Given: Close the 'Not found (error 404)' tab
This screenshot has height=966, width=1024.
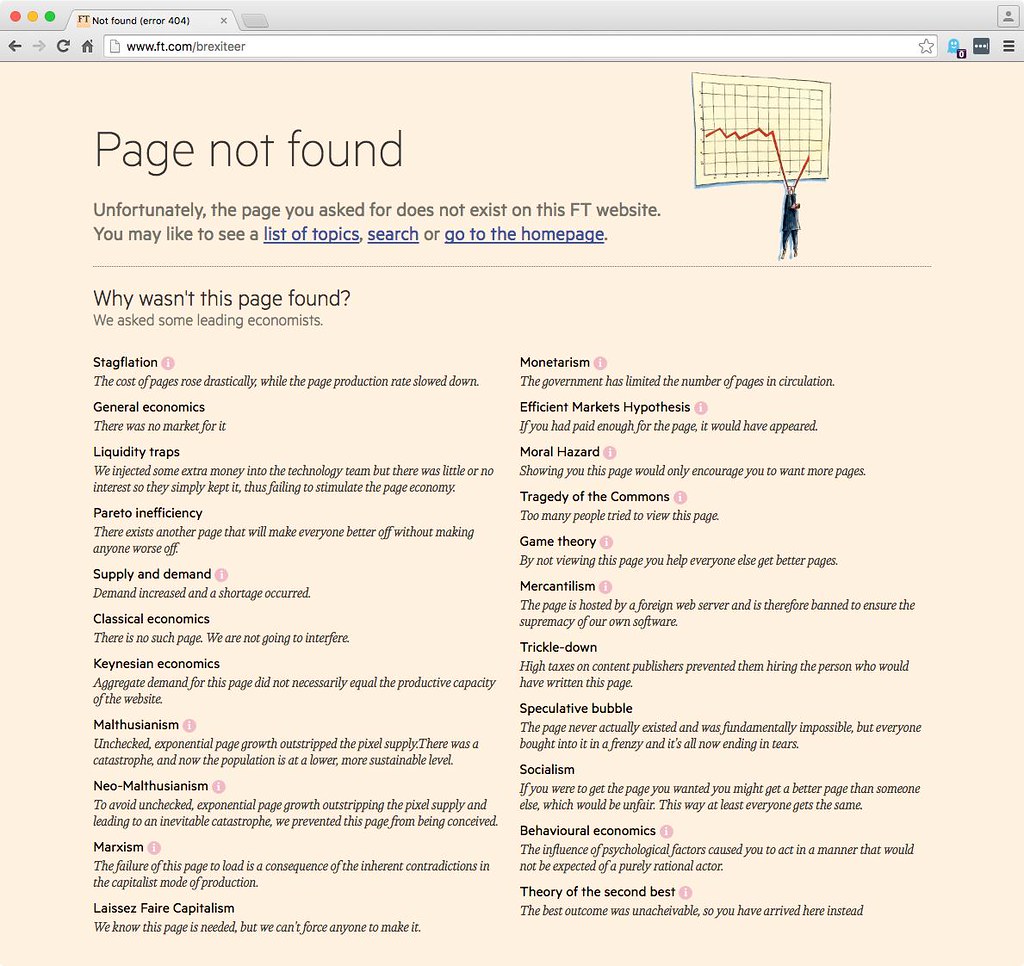Looking at the screenshot, I should click(223, 21).
